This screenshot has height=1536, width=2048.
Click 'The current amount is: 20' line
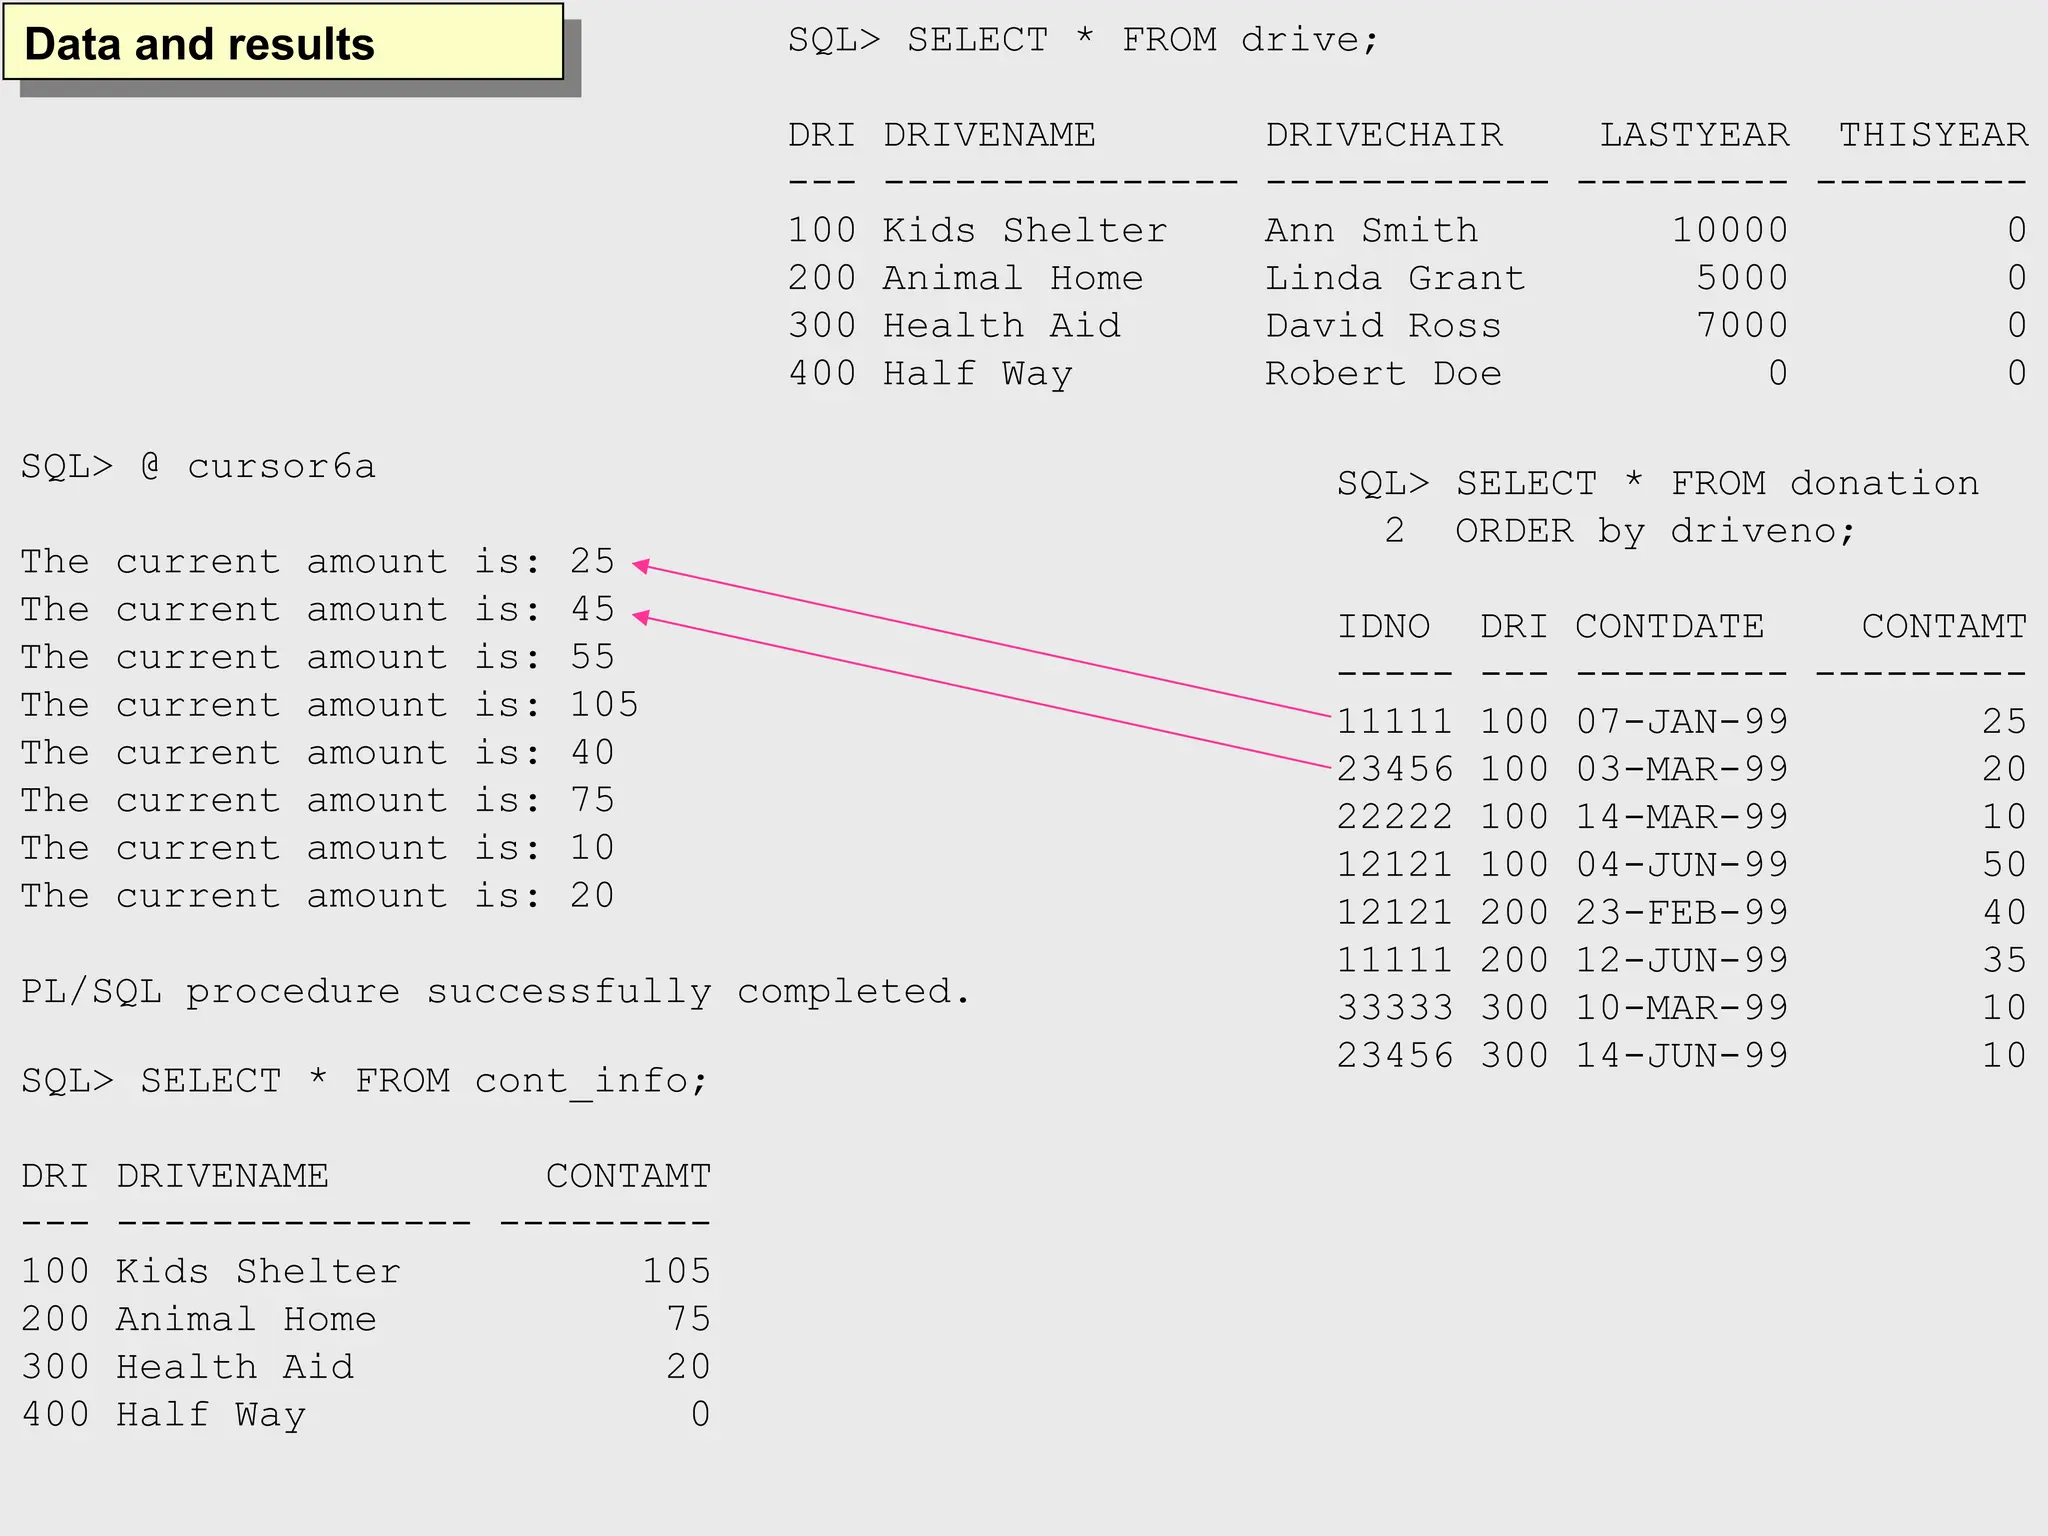point(318,896)
